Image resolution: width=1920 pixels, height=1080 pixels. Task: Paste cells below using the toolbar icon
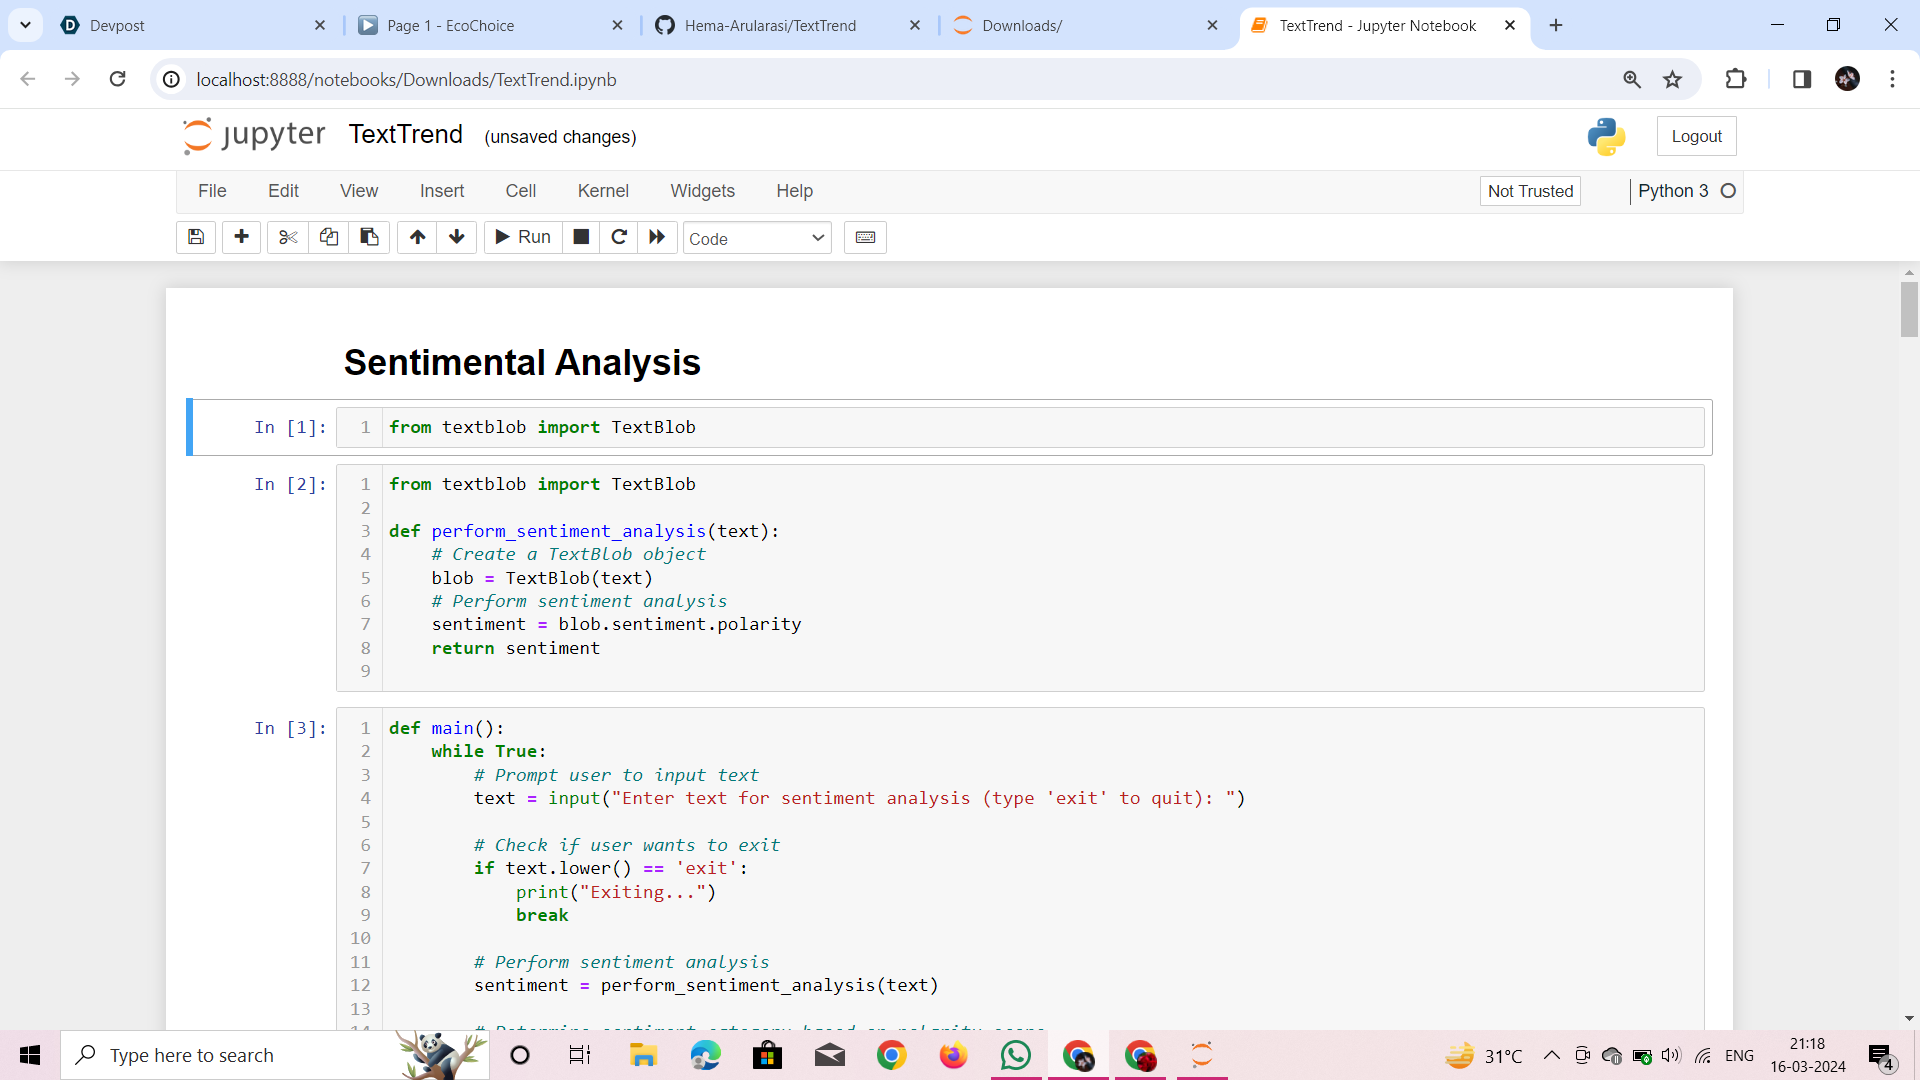point(369,237)
